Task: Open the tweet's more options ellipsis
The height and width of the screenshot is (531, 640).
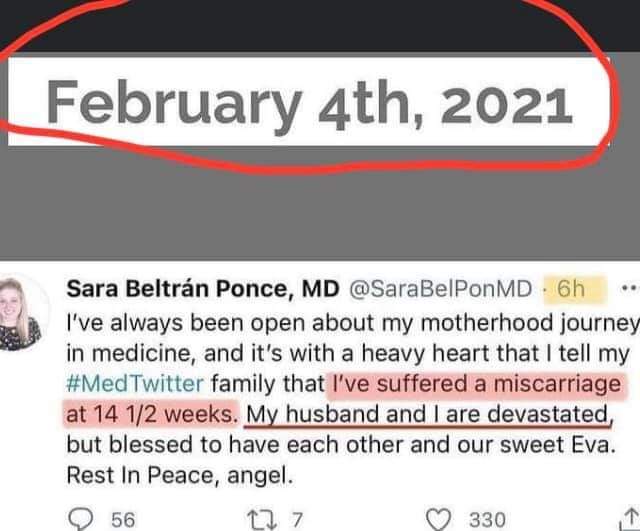Action: (x=628, y=289)
